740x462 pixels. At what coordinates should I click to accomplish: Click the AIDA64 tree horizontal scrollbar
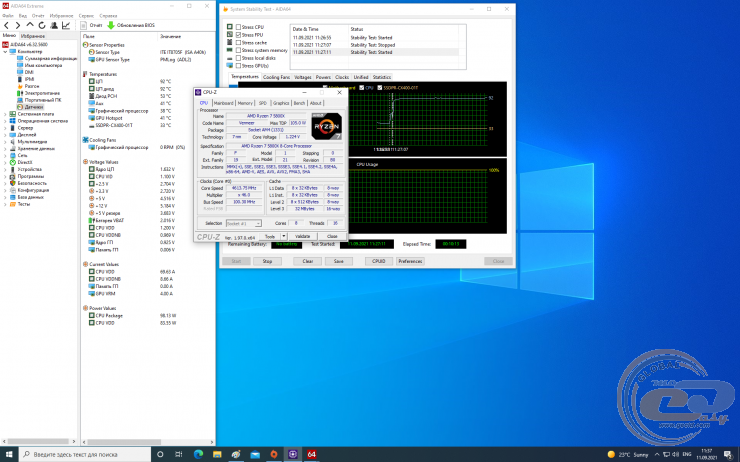(38, 441)
